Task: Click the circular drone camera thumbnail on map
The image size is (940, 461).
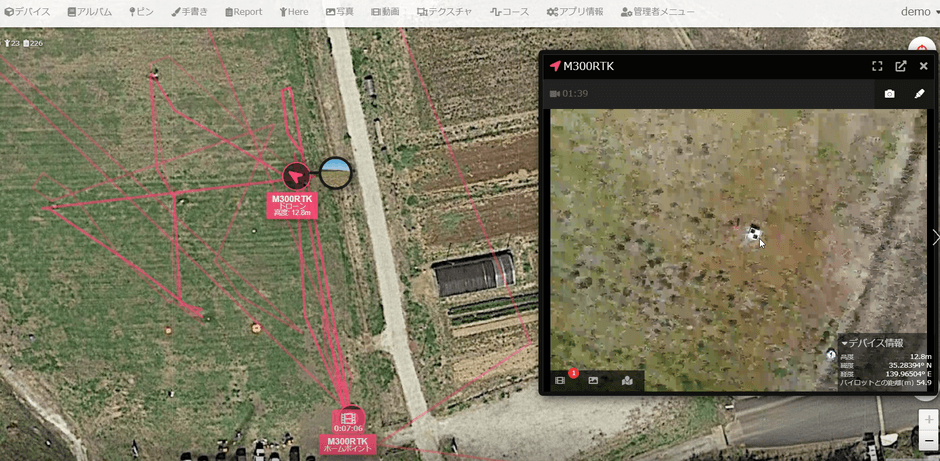Action: click(335, 173)
